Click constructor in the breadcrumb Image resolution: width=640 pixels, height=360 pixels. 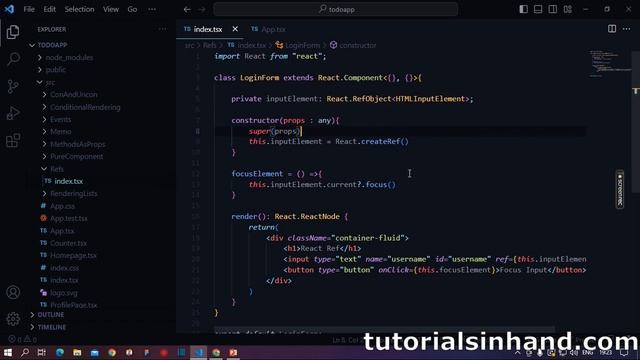coord(358,45)
